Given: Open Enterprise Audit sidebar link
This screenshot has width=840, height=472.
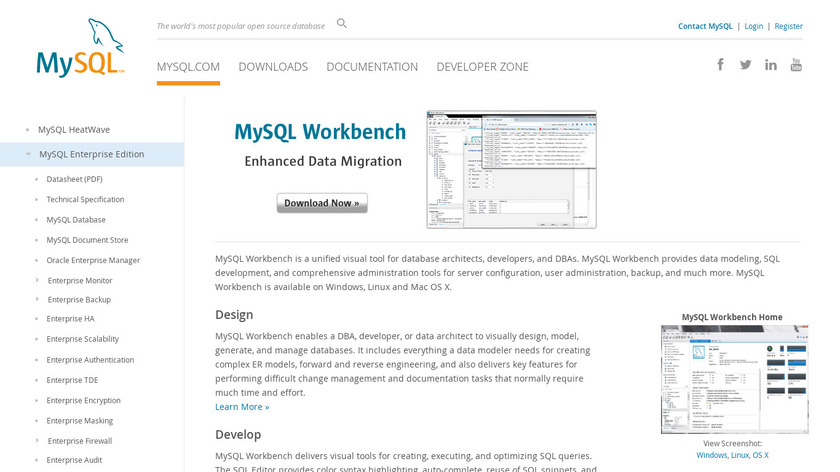Looking at the screenshot, I should (x=74, y=460).
